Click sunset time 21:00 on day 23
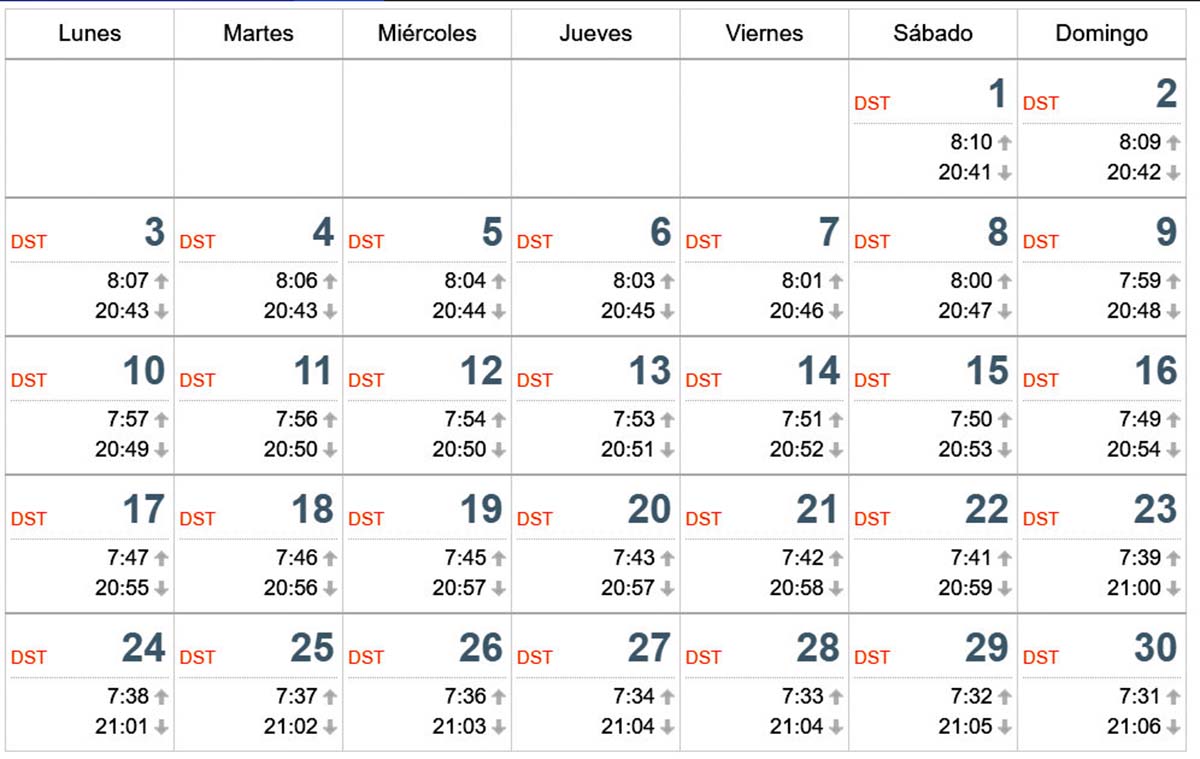 tap(1134, 589)
